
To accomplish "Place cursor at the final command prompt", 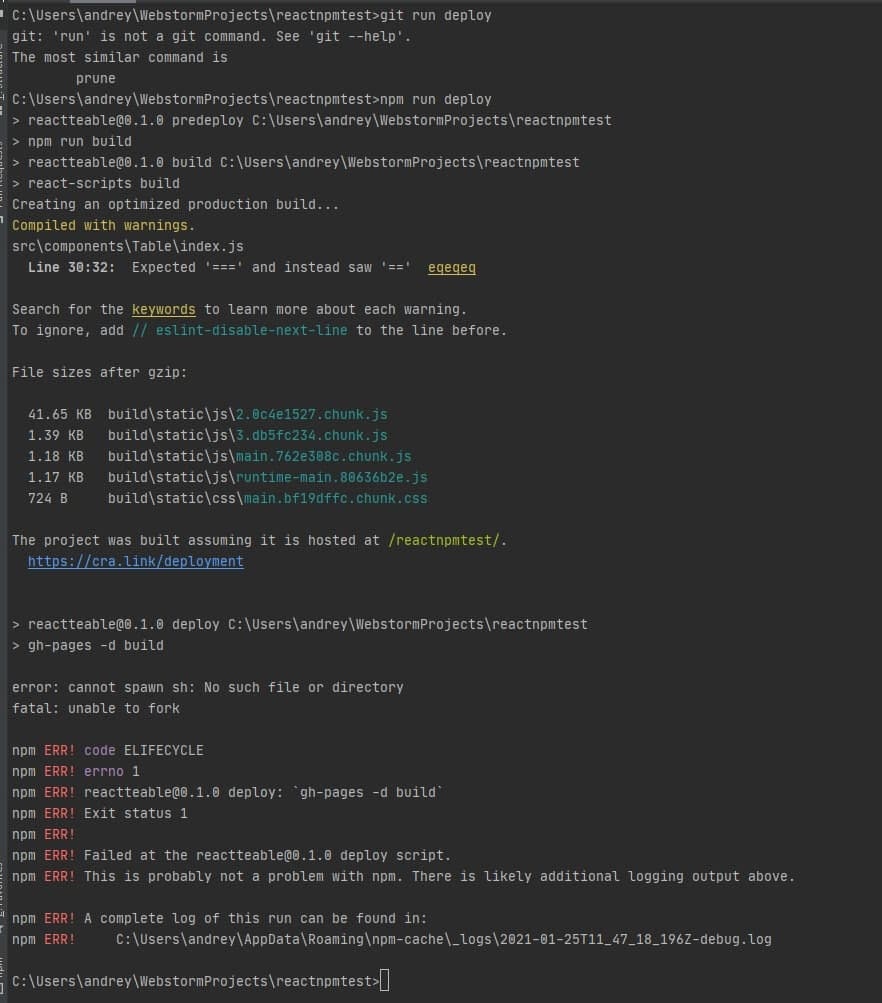I will pos(384,981).
